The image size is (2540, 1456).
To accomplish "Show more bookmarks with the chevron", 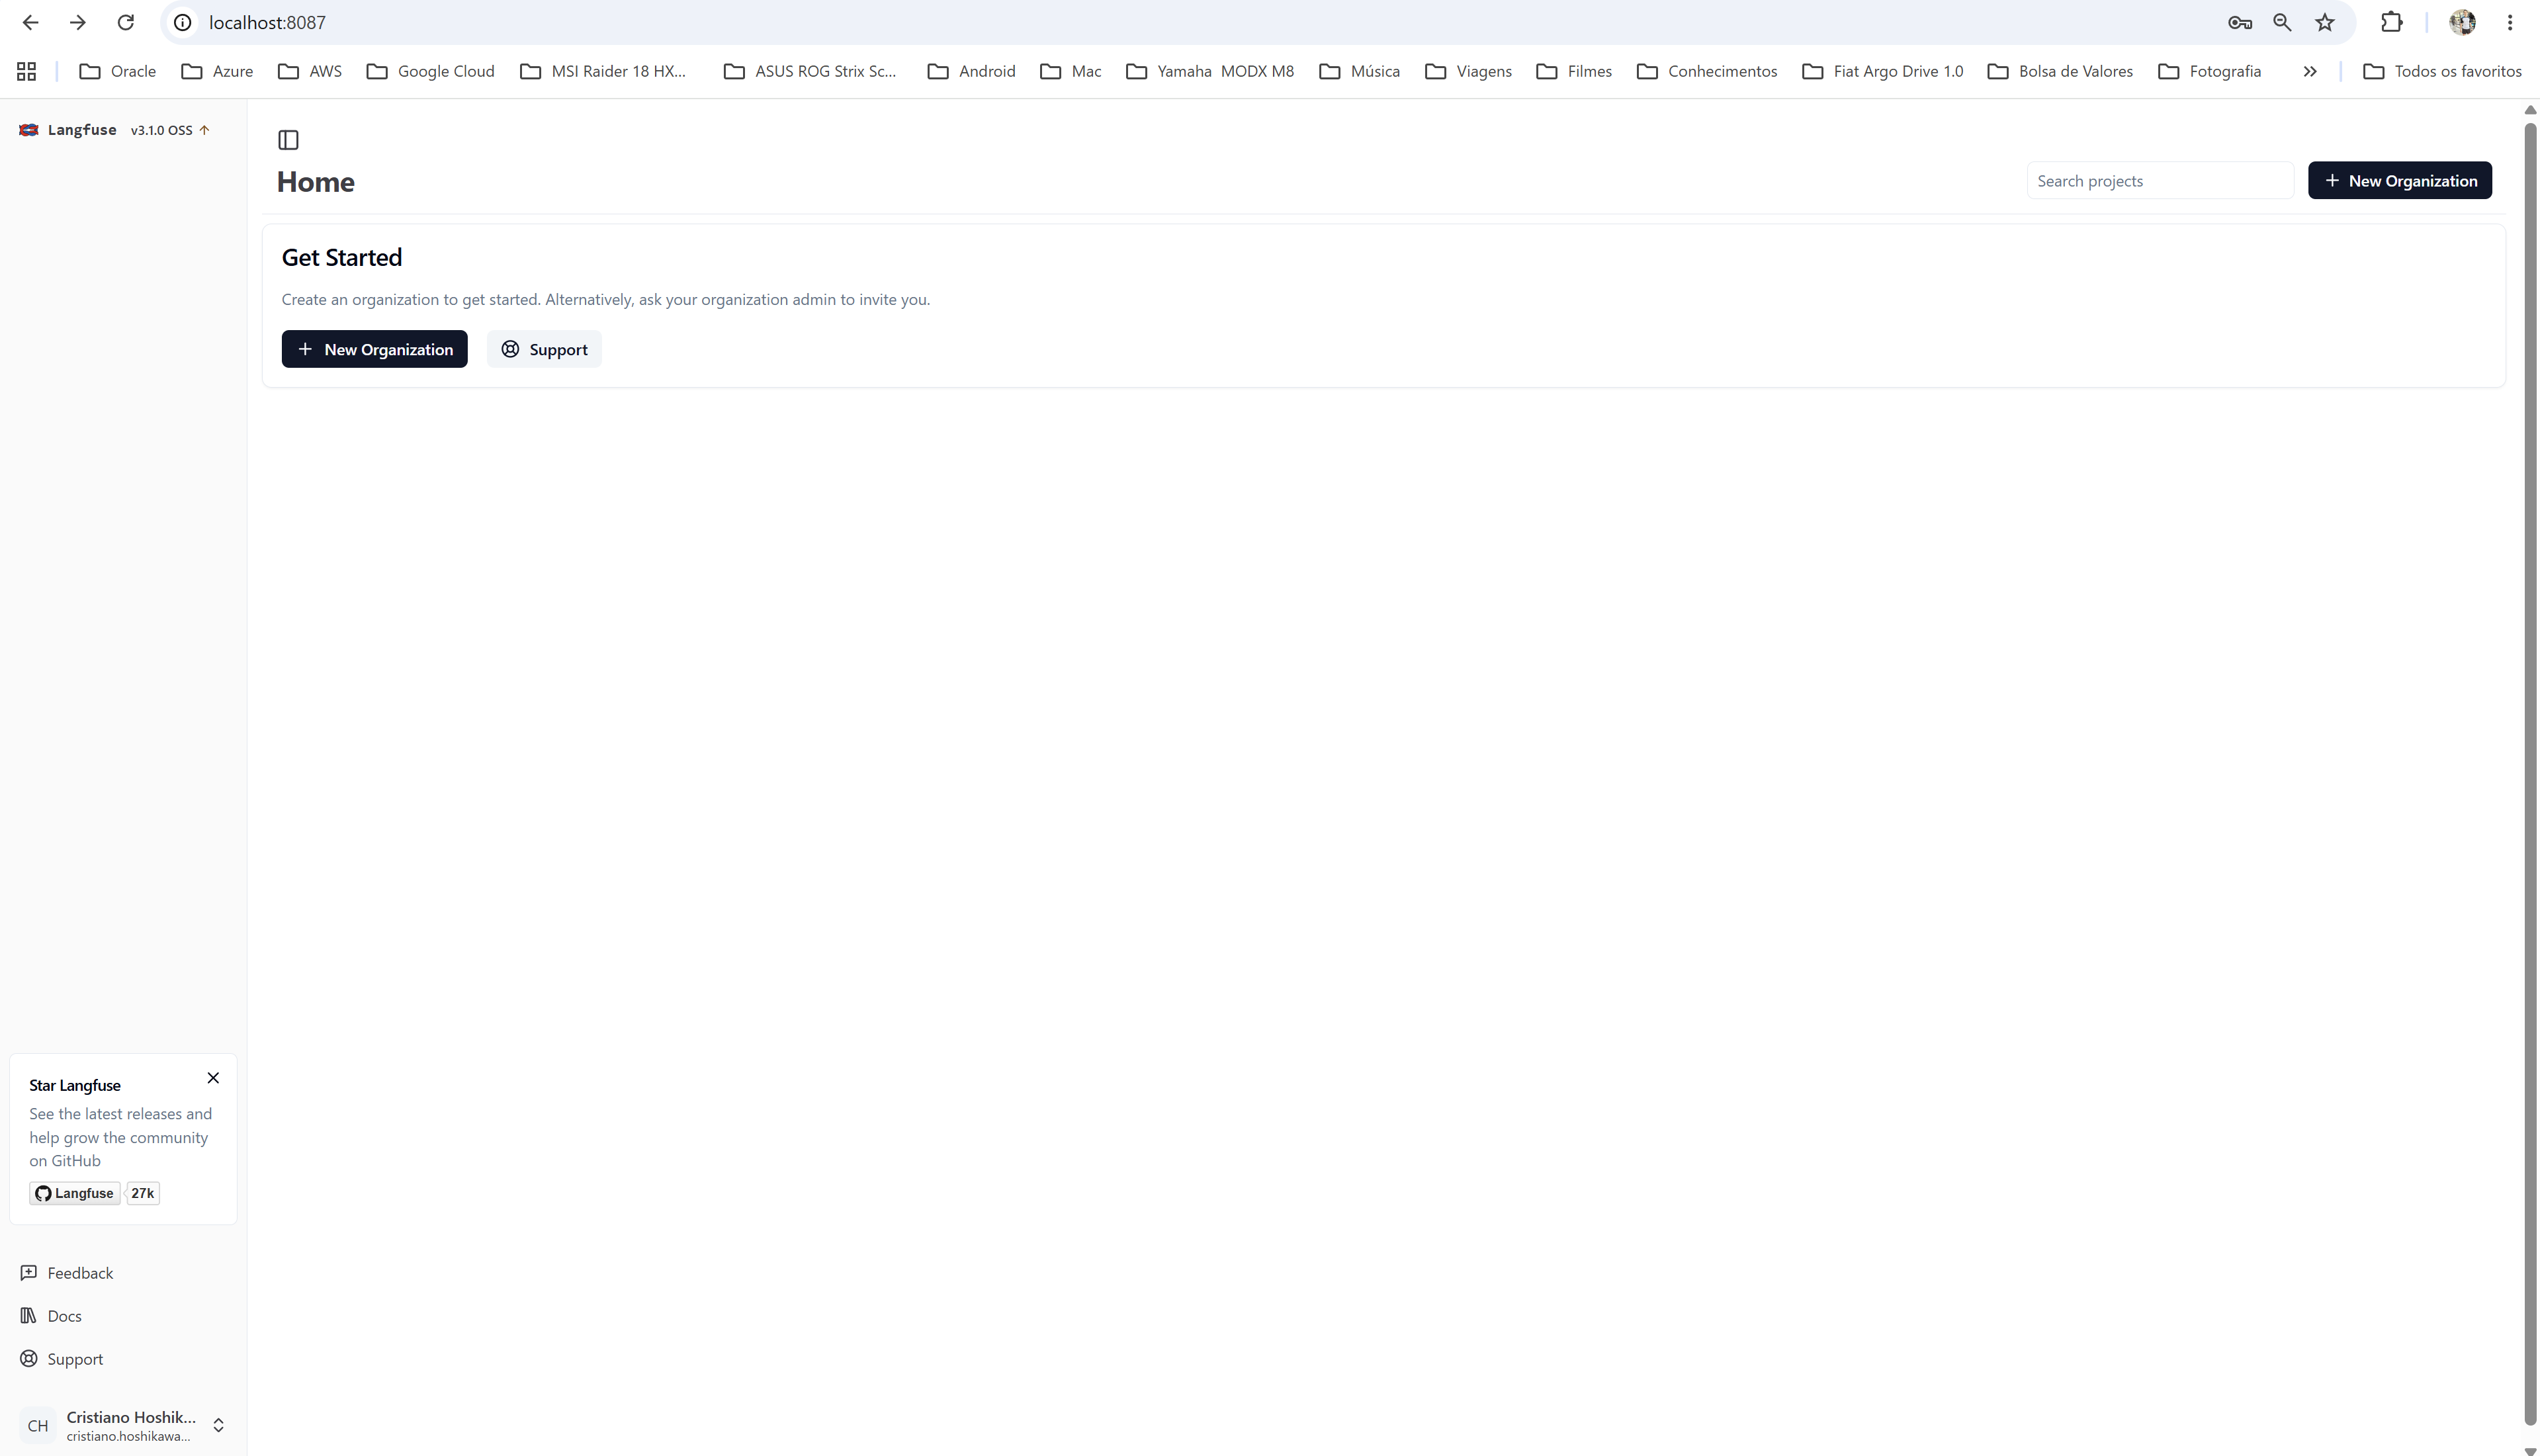I will 2310,71.
